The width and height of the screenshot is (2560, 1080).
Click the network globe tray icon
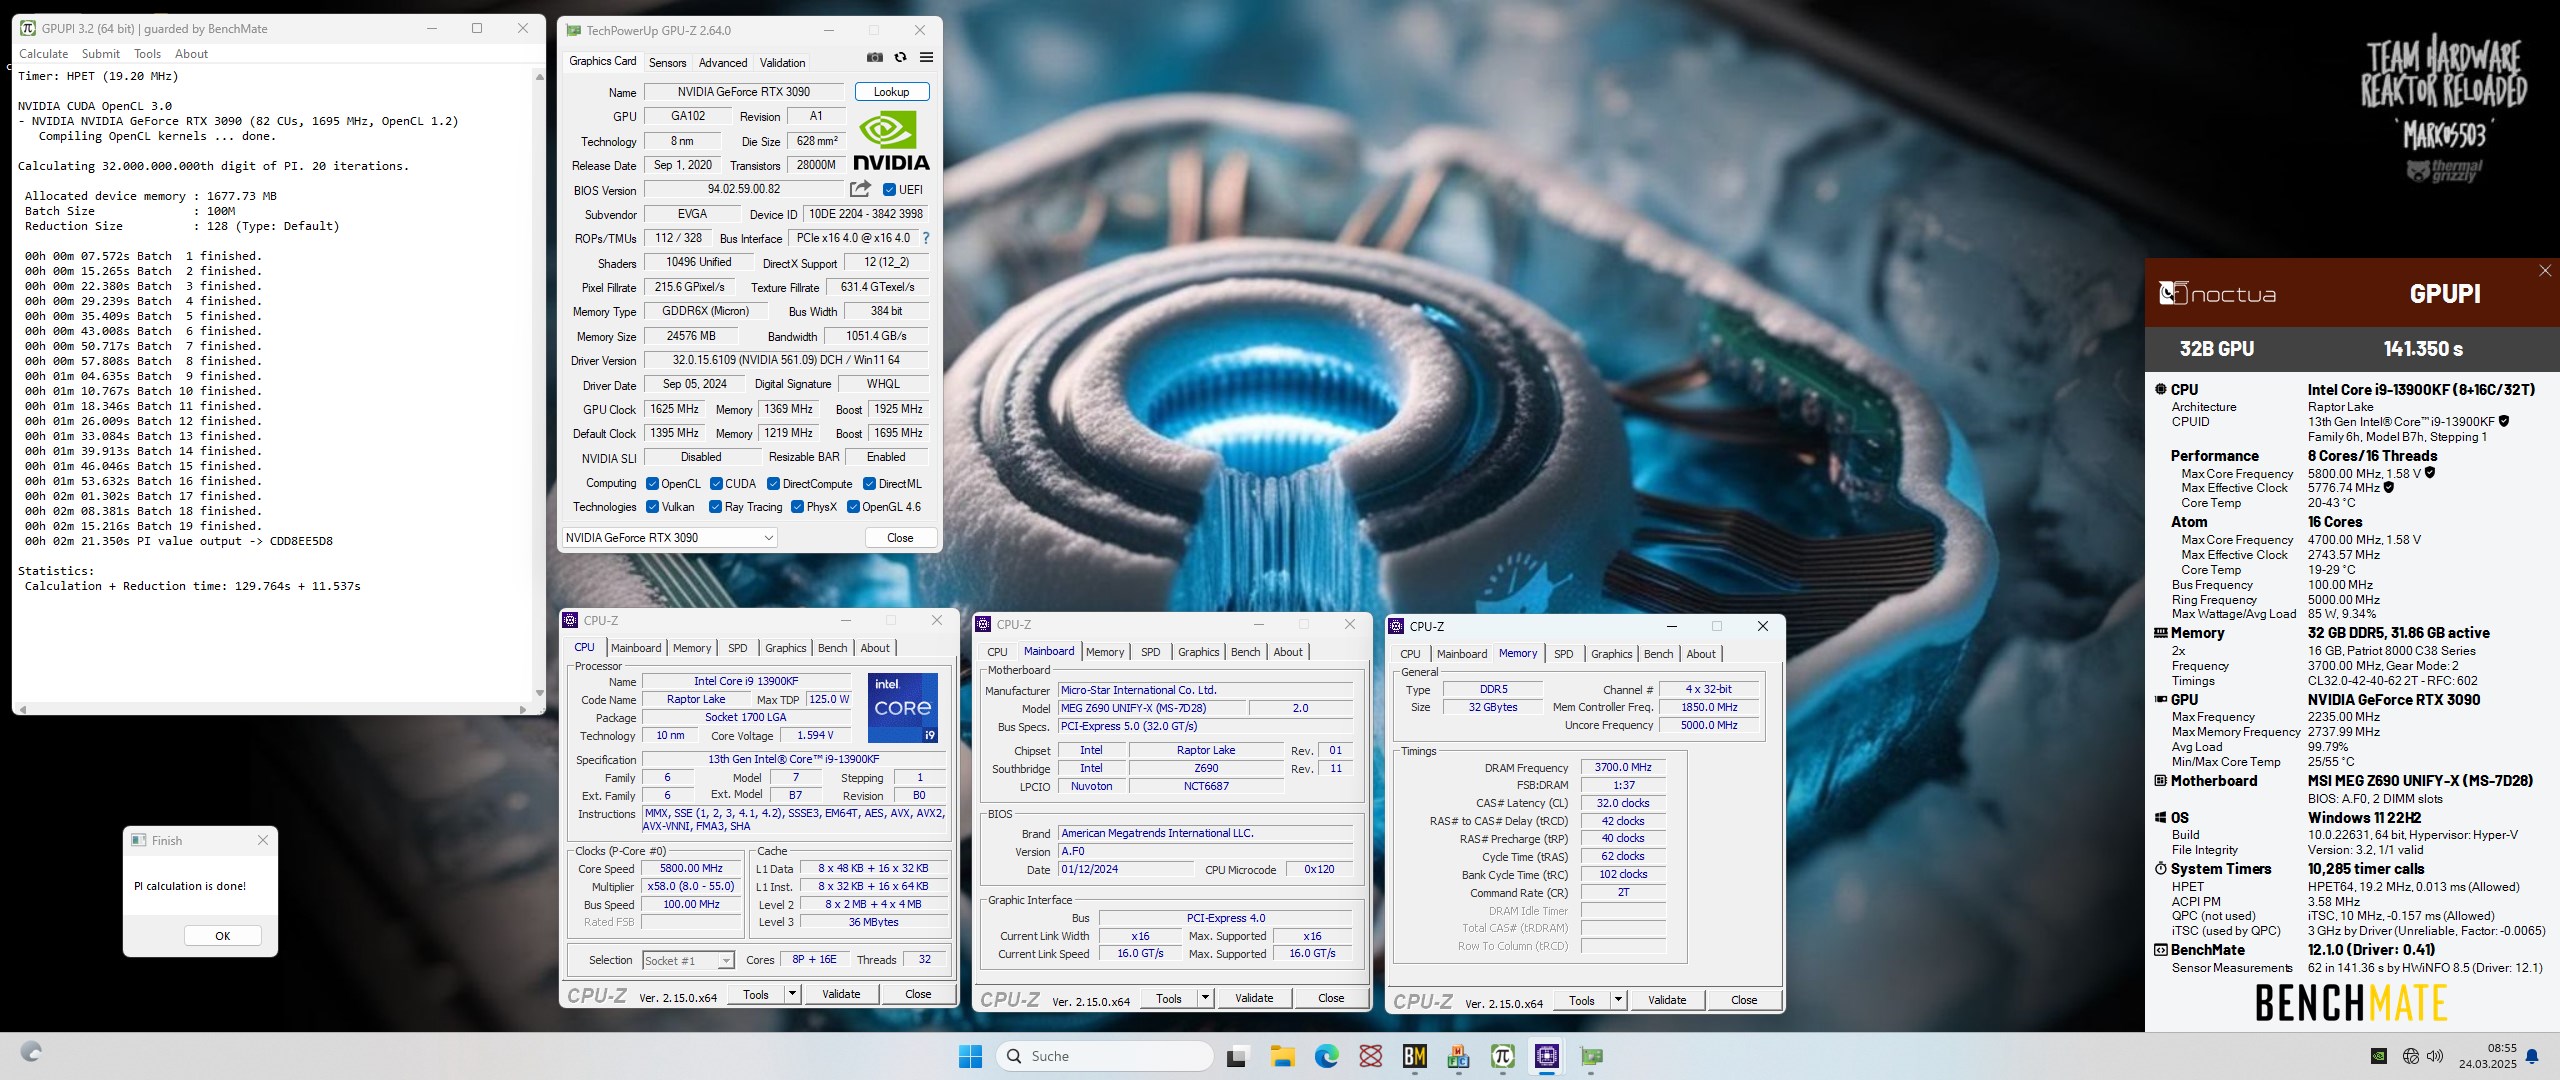[2411, 1056]
